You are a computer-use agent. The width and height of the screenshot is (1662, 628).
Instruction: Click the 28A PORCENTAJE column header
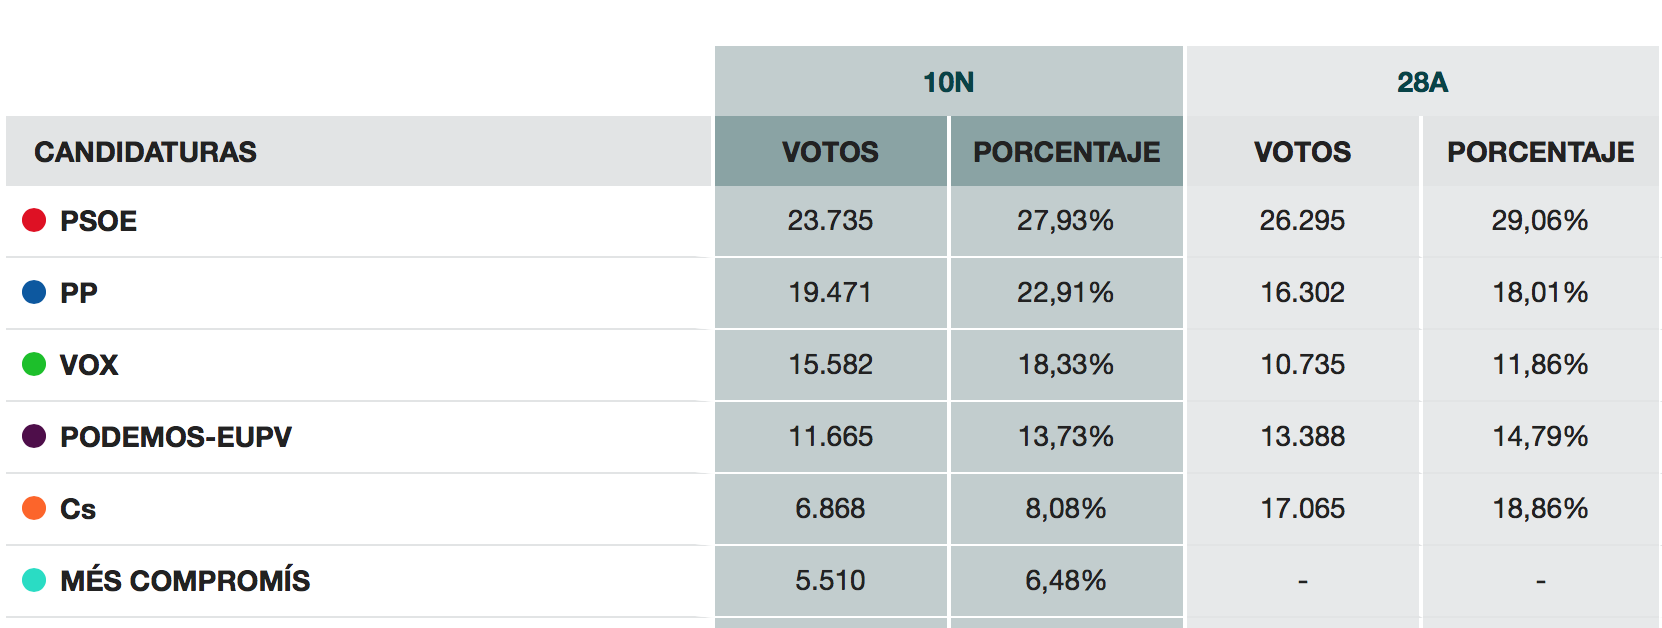pyautogui.click(x=1540, y=152)
